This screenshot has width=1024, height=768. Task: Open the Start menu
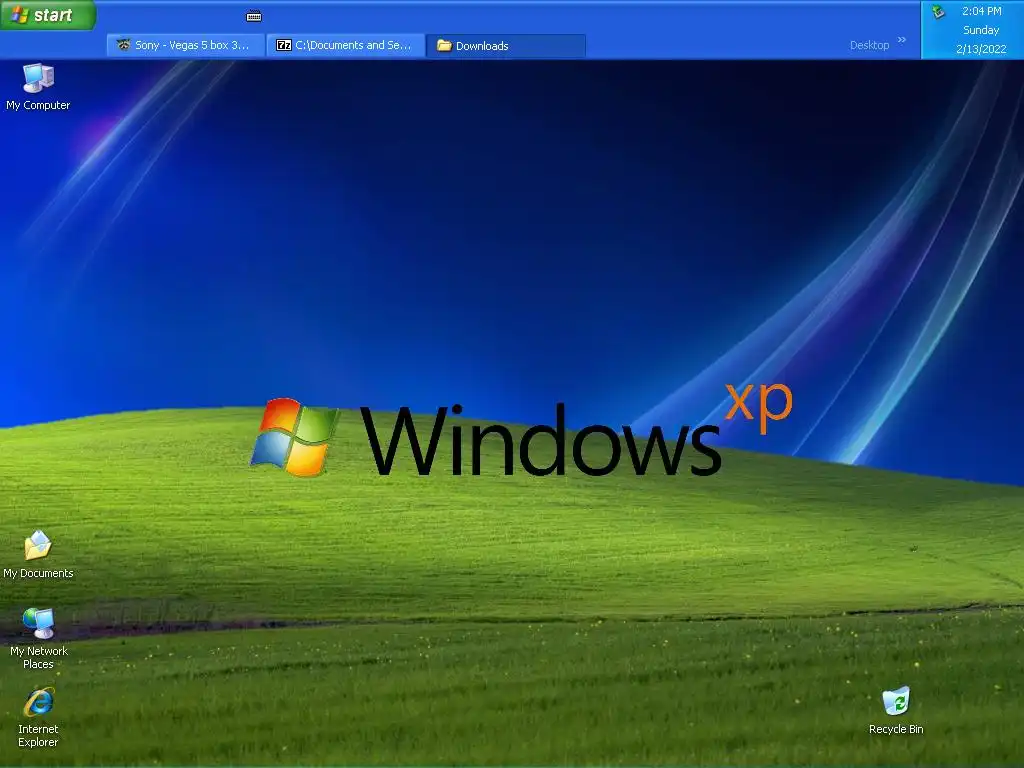coord(48,15)
